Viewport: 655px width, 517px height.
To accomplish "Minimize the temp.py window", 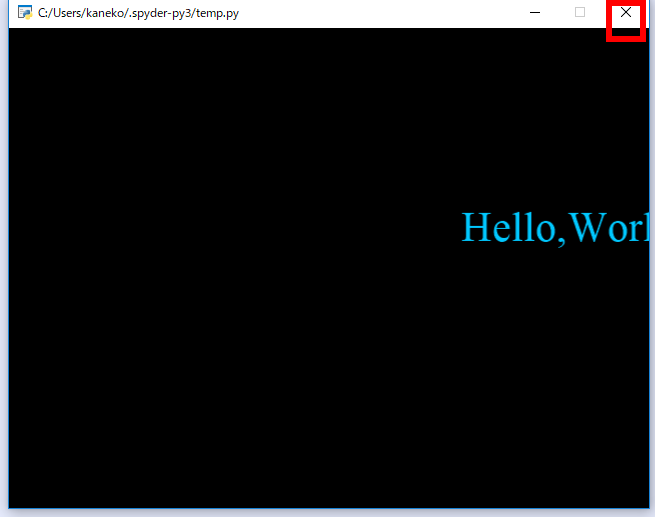I will click(x=535, y=13).
